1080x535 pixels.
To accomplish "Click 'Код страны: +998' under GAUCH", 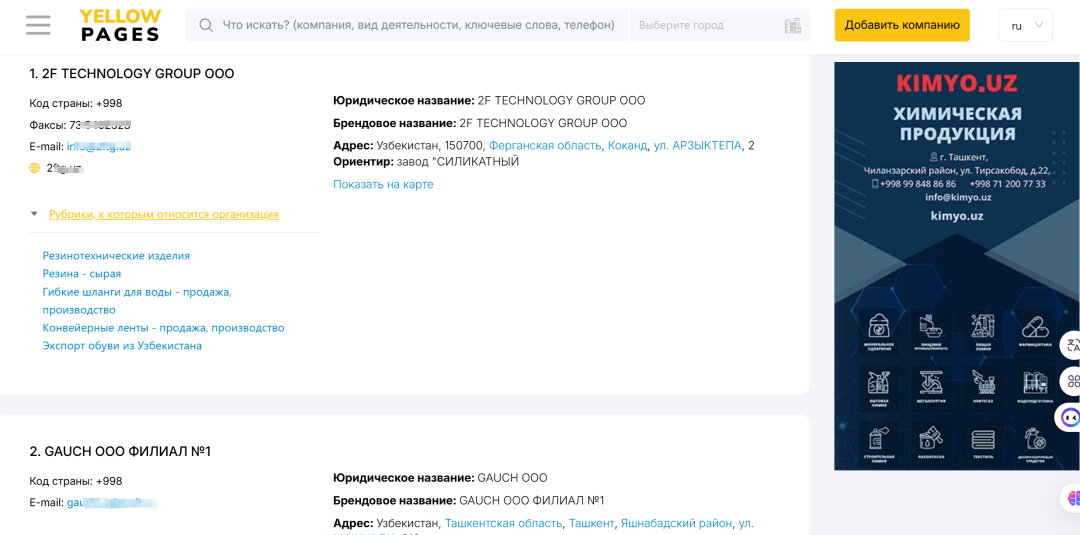I will point(76,481).
